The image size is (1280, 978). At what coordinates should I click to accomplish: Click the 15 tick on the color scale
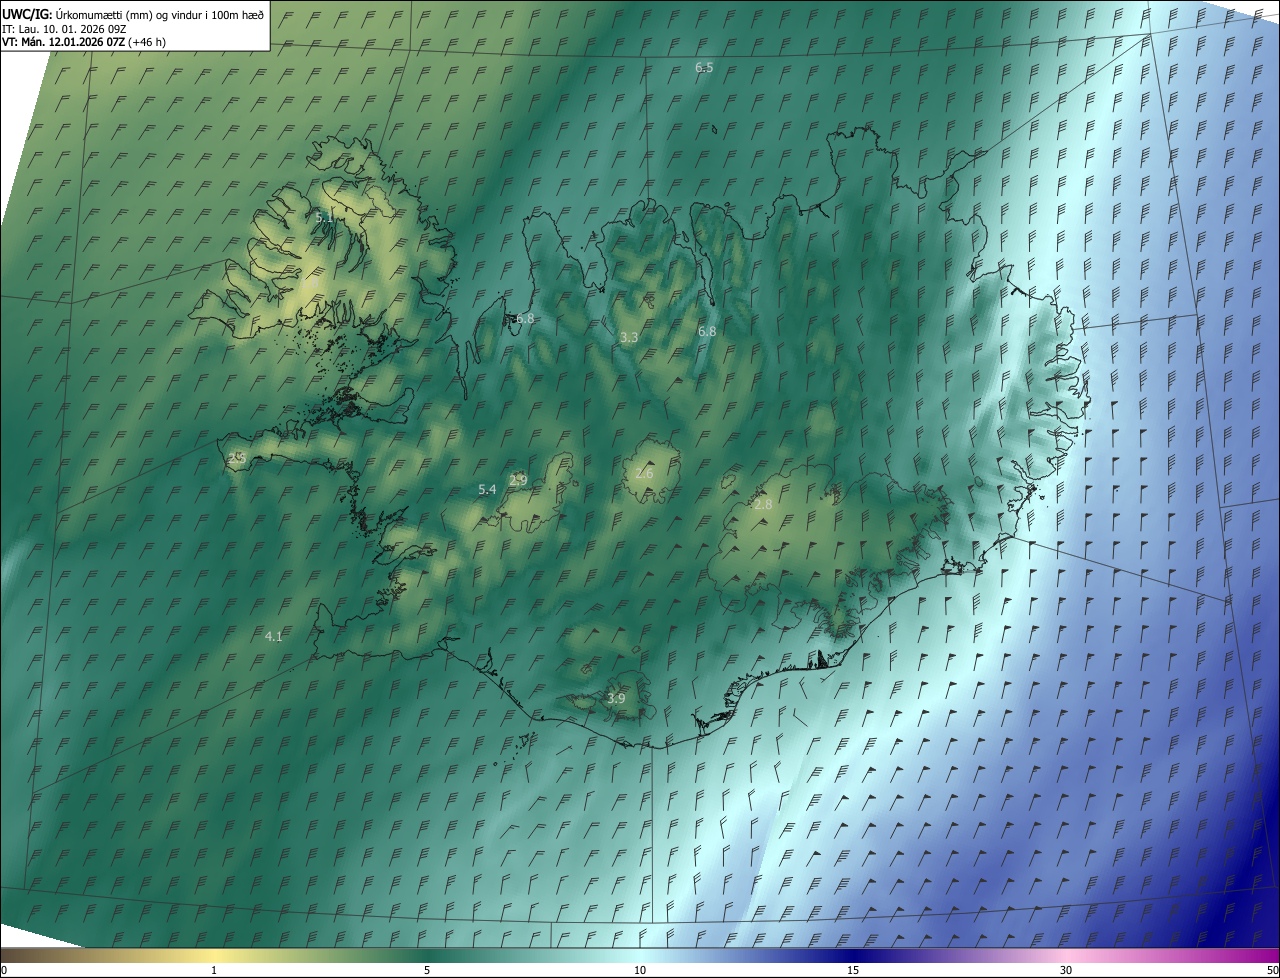tap(853, 970)
